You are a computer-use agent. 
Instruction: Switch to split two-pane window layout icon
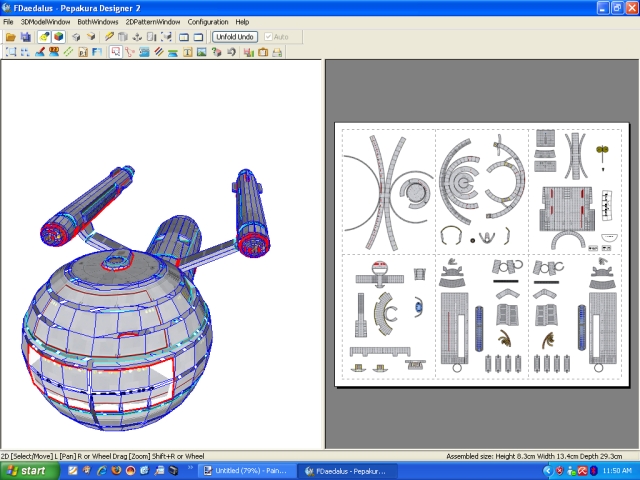[184, 37]
